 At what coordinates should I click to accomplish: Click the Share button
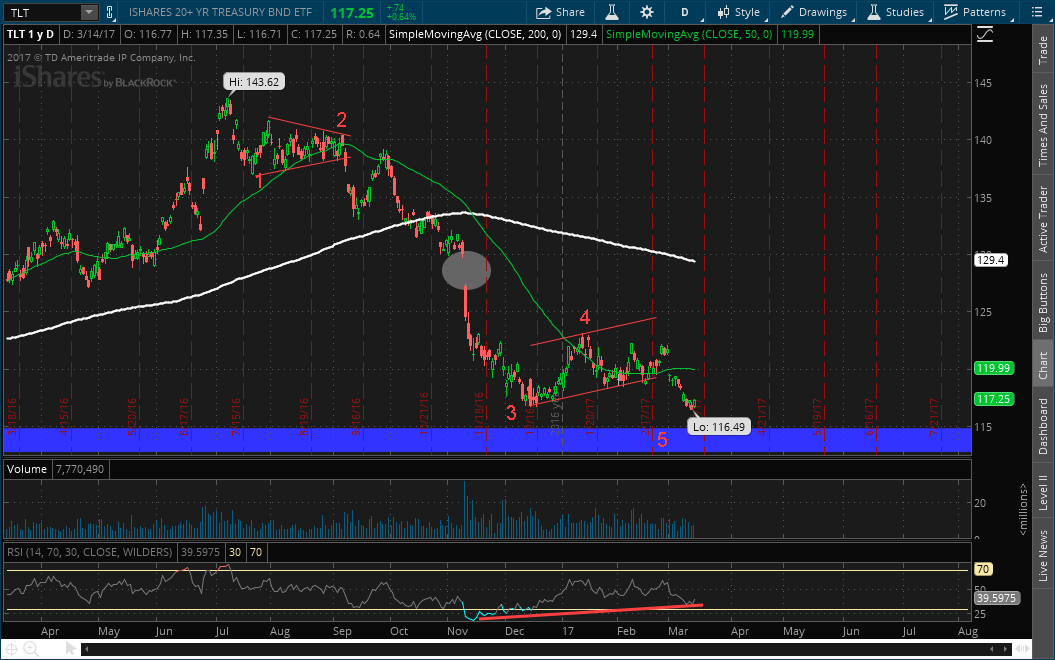click(560, 12)
